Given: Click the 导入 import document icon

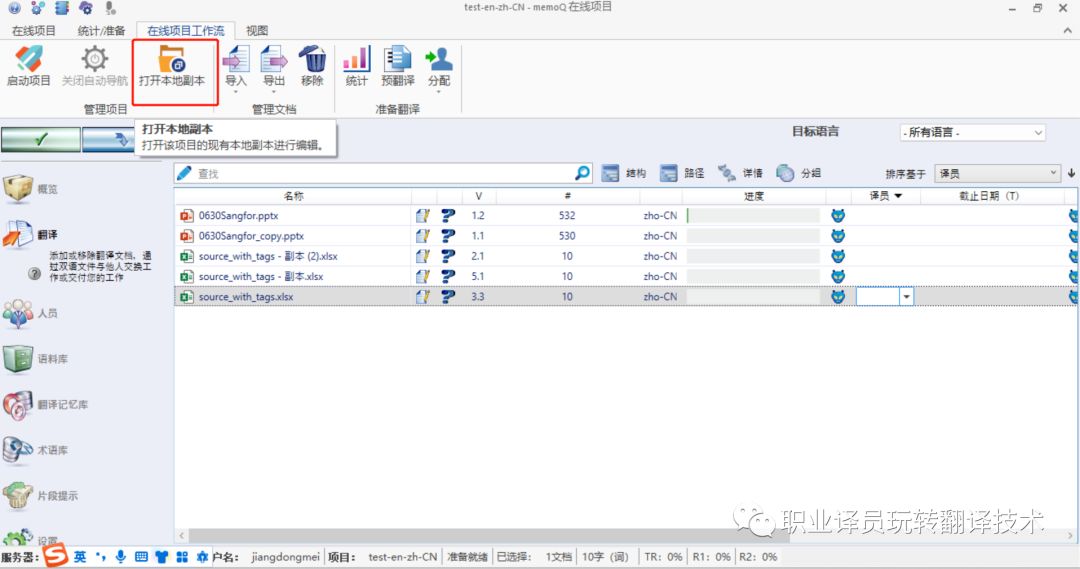Looking at the screenshot, I should point(236,59).
